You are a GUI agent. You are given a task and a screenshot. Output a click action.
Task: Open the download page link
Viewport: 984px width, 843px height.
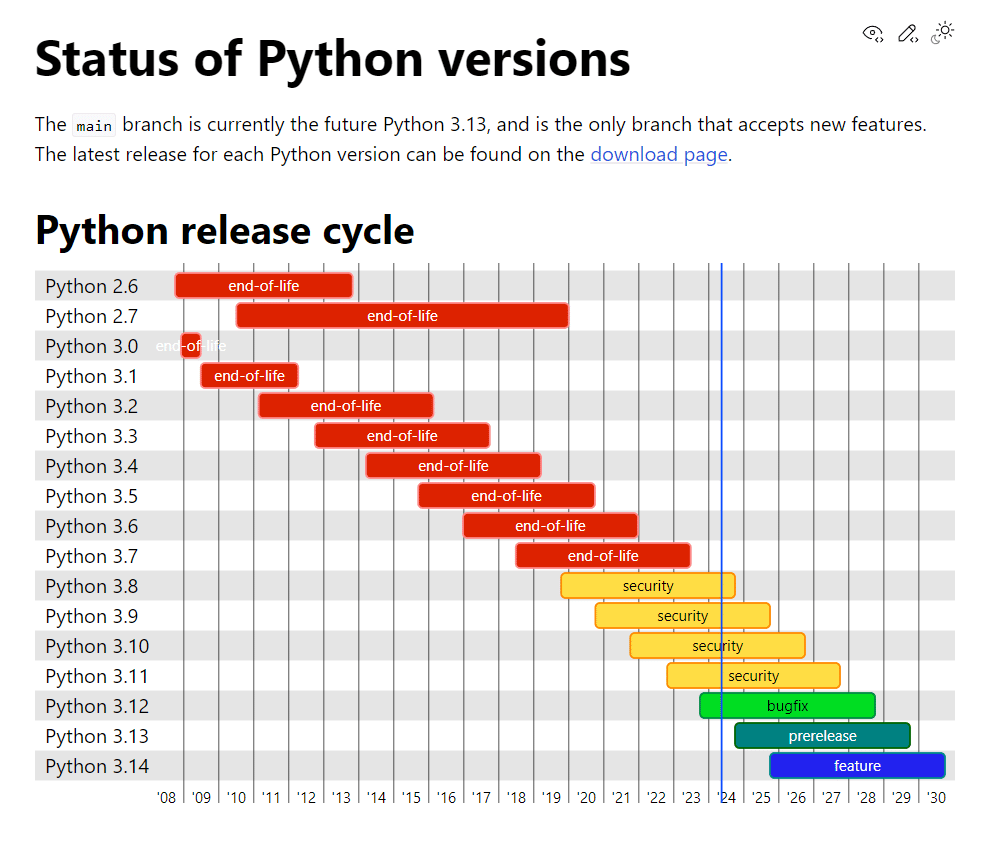pyautogui.click(x=659, y=154)
